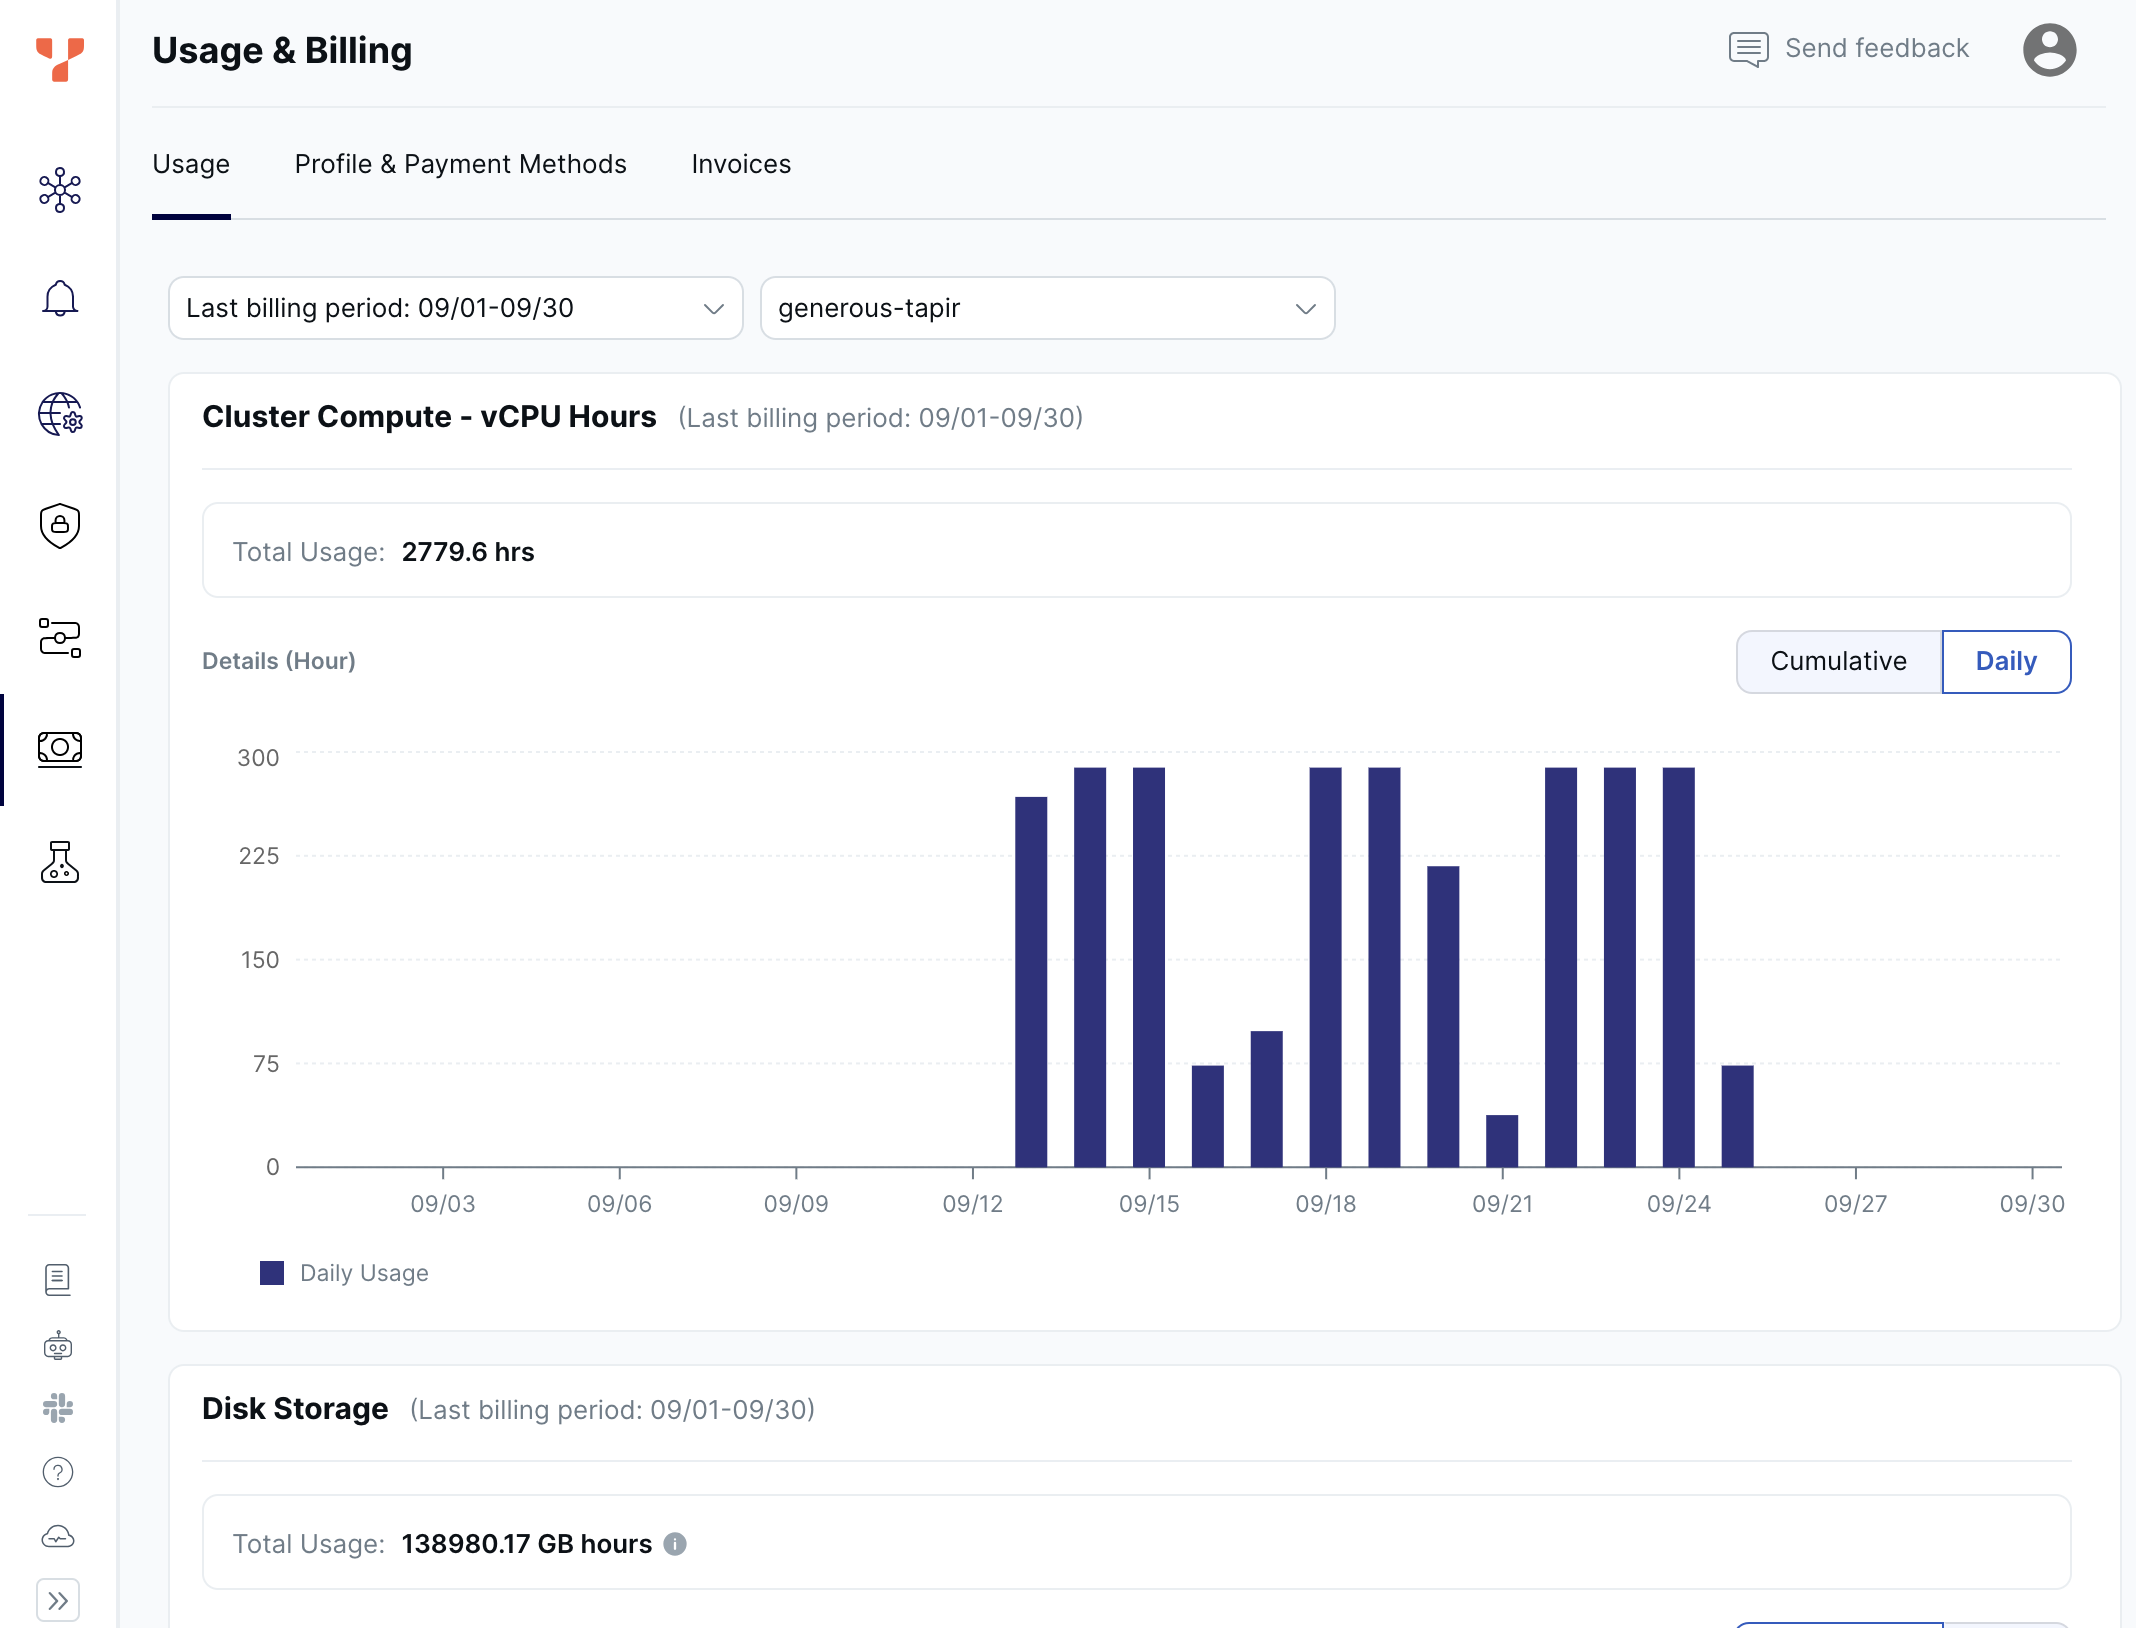The width and height of the screenshot is (2136, 1628).
Task: Open the cluster management icon in sidebar
Action: 59,189
